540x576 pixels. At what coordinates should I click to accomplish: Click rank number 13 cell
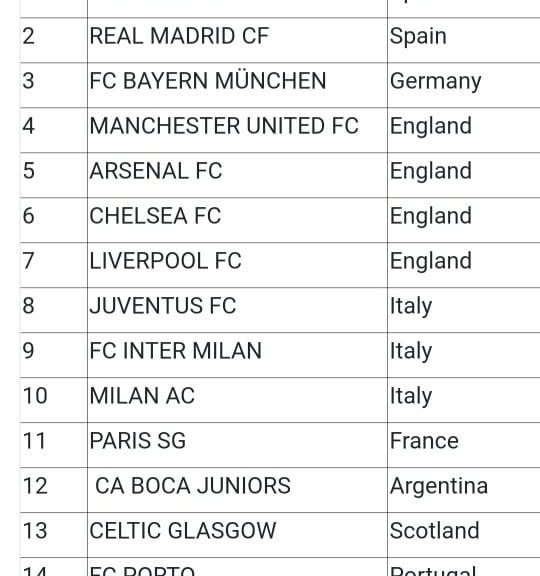(54, 535)
